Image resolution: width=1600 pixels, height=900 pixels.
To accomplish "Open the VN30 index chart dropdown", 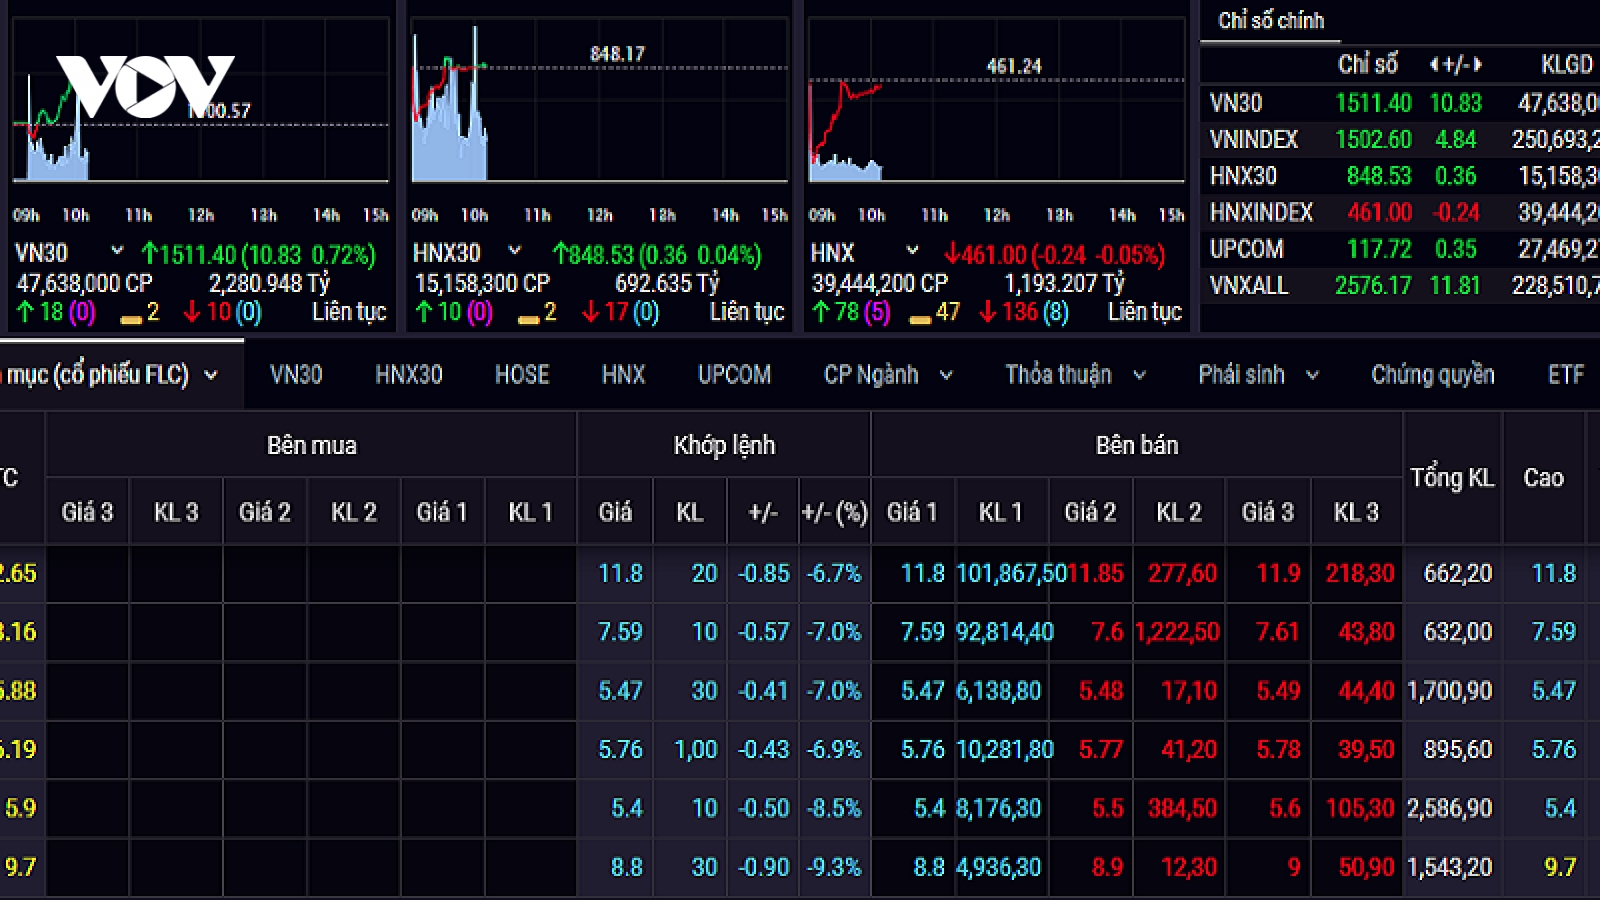I will pyautogui.click(x=117, y=250).
